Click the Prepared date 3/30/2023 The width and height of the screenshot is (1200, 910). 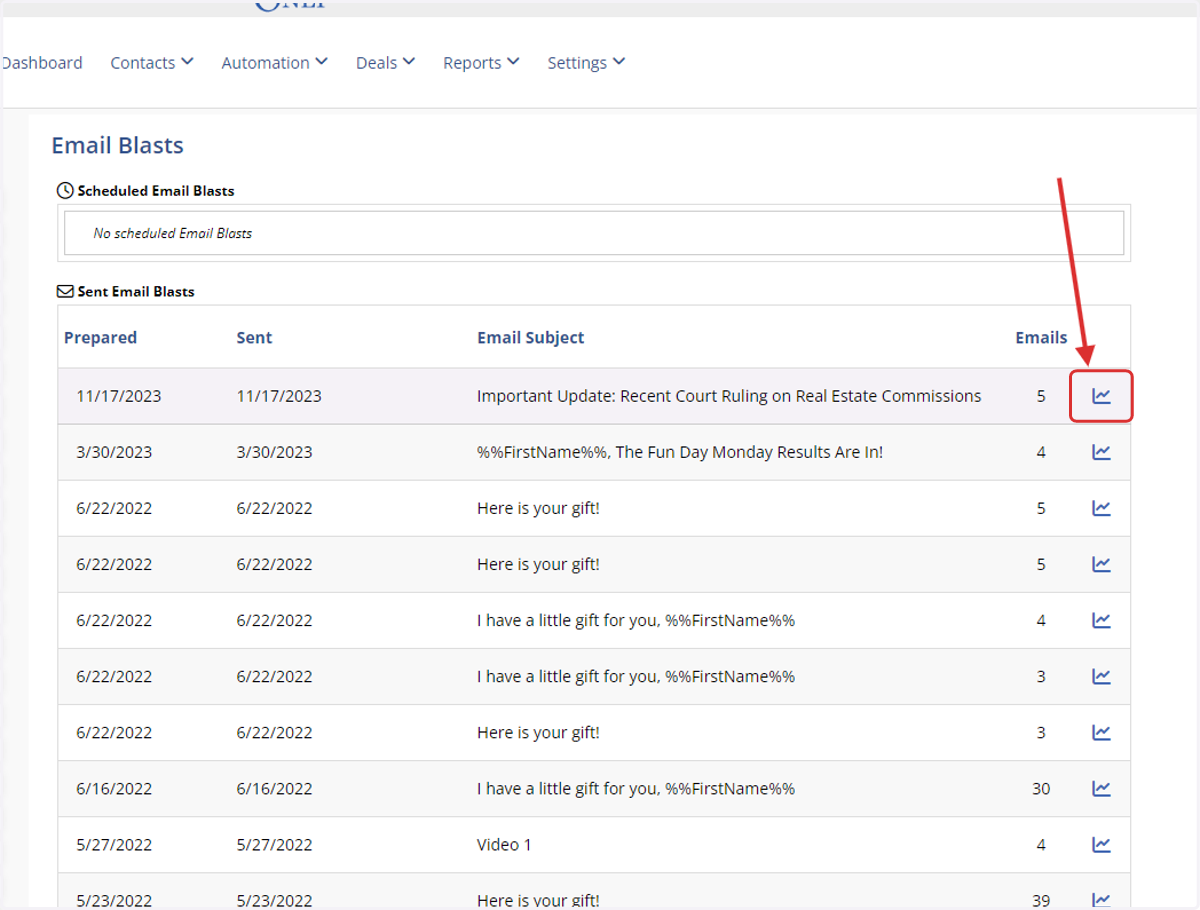[x=114, y=452]
